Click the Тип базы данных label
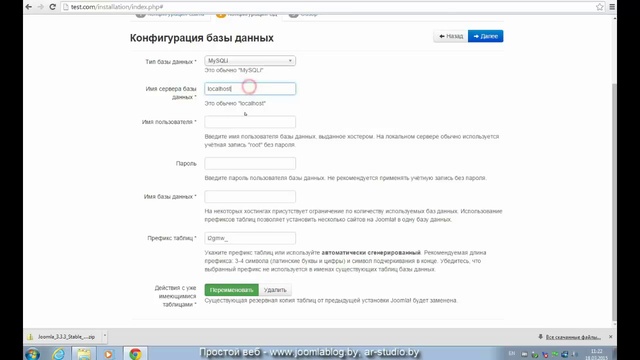 click(x=171, y=62)
